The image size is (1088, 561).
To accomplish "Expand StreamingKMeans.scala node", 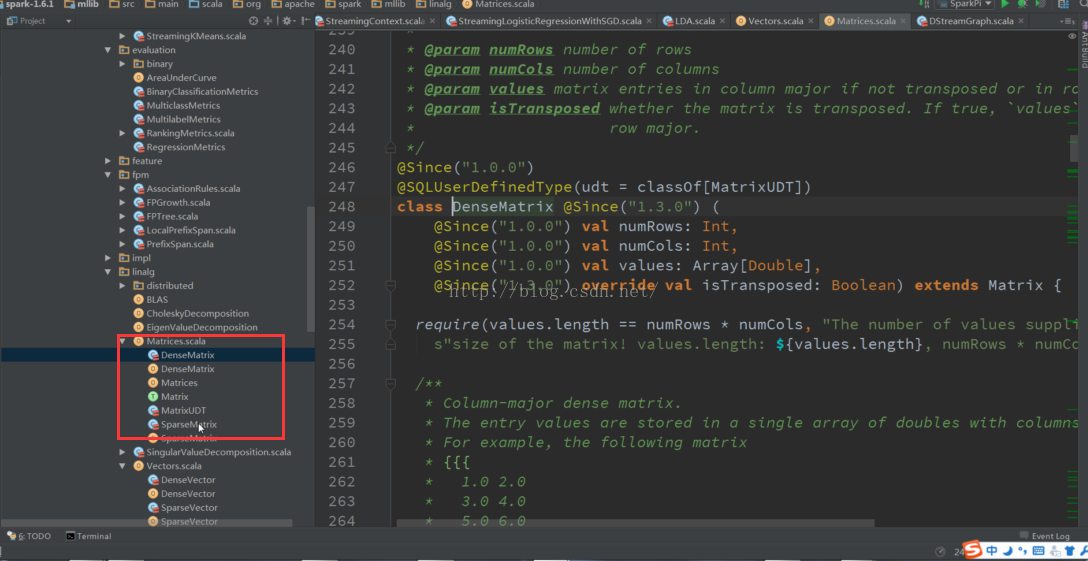I will point(123,35).
